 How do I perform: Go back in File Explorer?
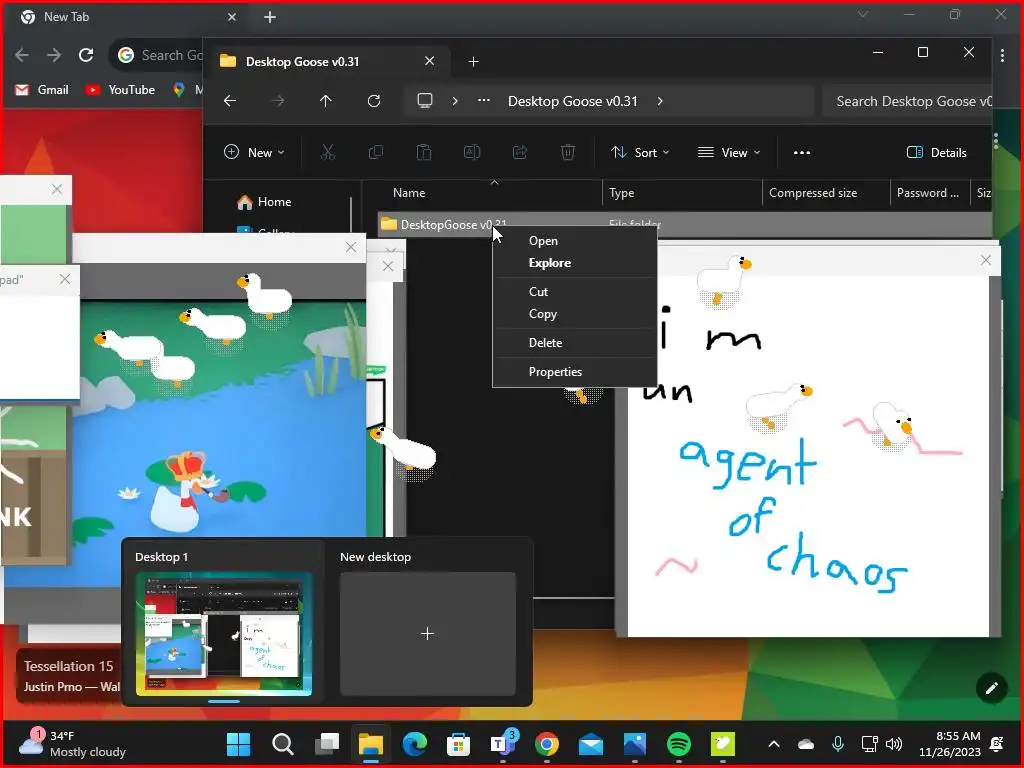(230, 101)
